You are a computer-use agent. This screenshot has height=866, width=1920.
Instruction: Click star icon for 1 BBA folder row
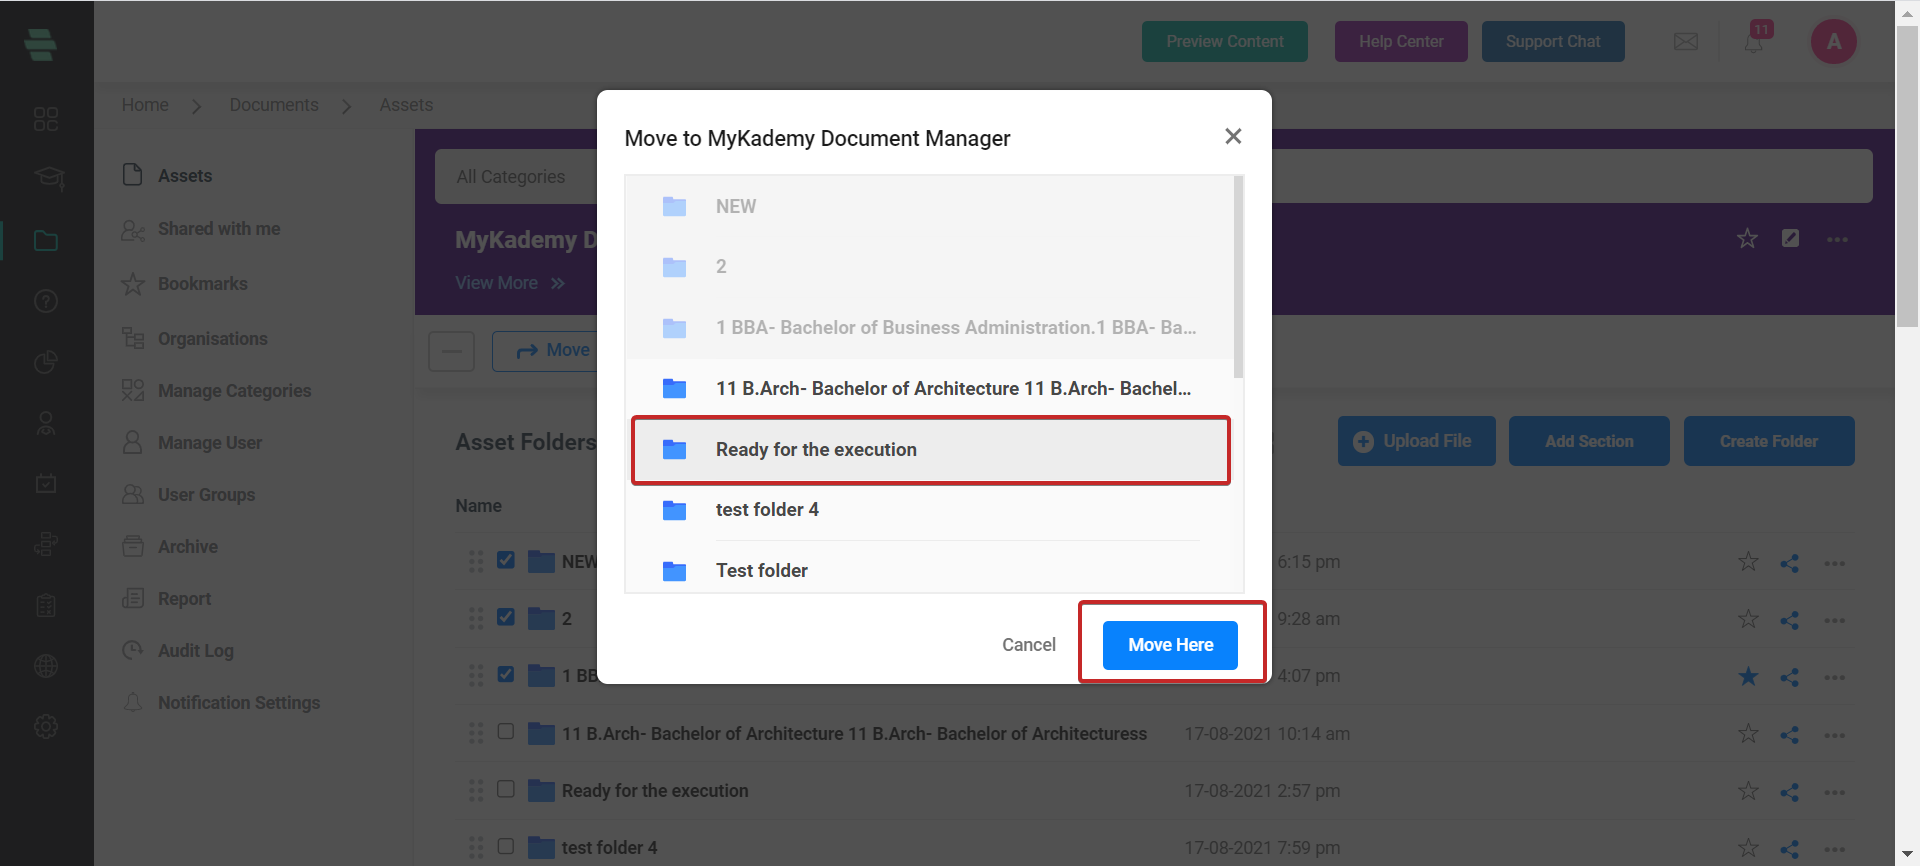click(x=1748, y=677)
